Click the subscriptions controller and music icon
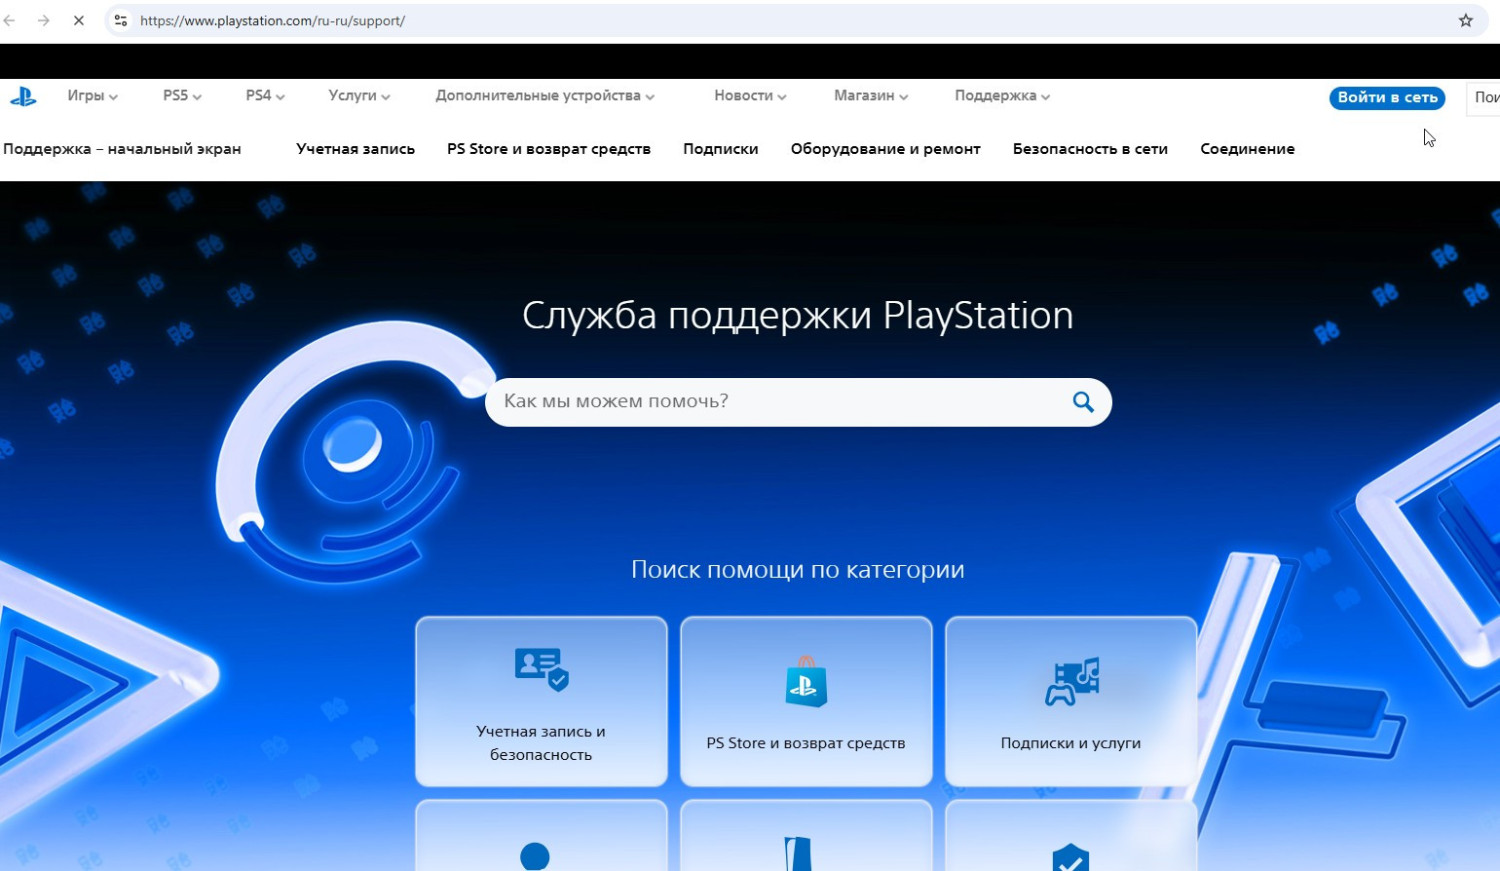Screen dimensions: 1500x871 coord(1071,682)
